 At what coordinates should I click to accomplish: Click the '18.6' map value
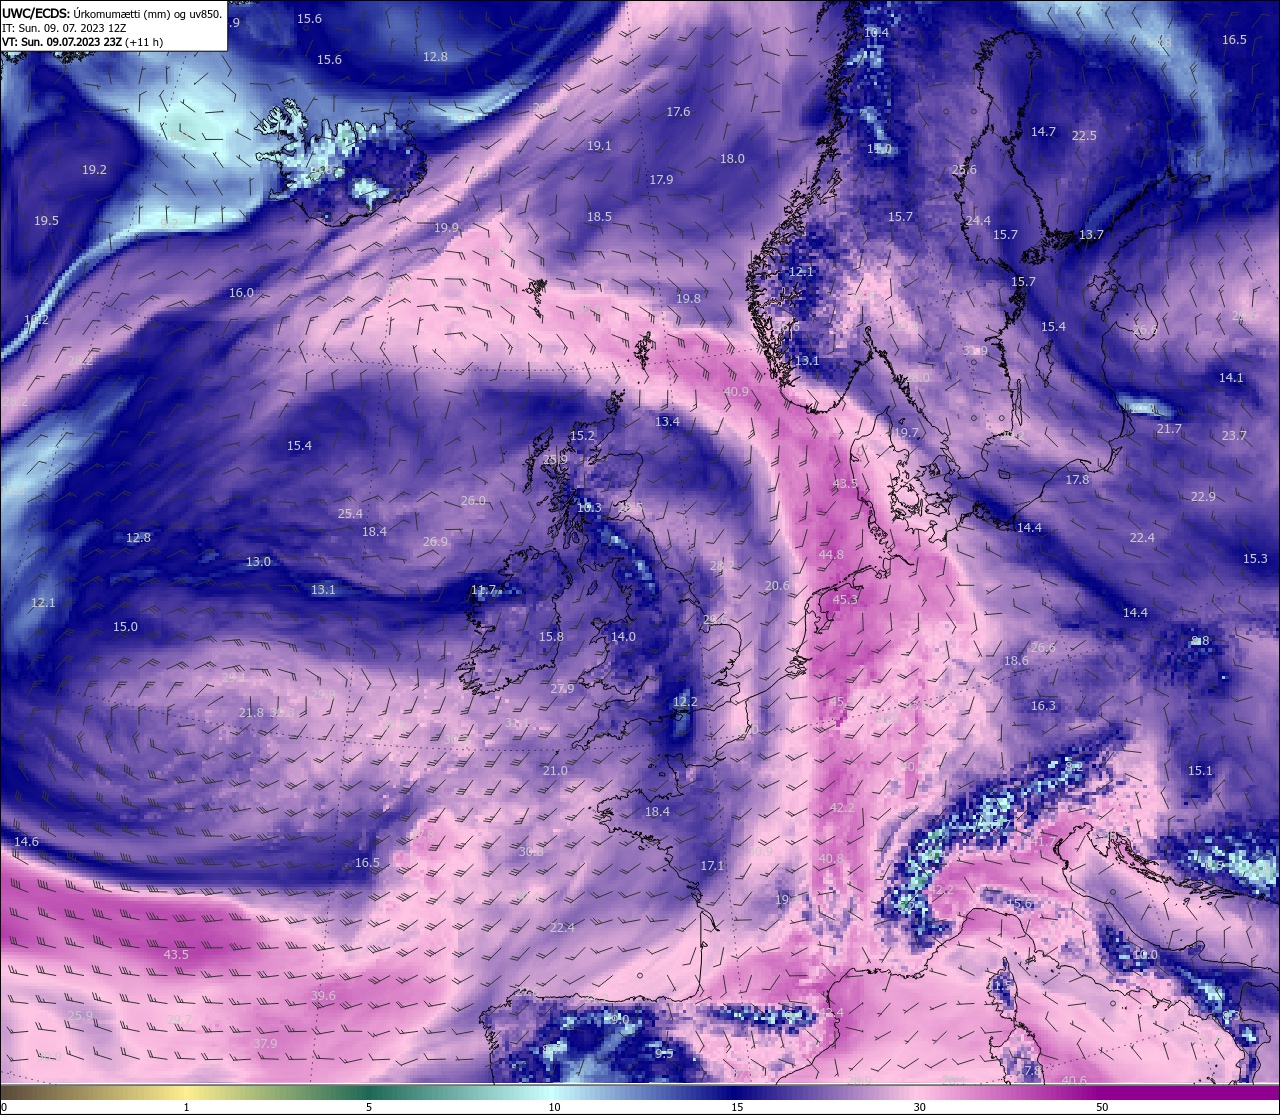1016,661
